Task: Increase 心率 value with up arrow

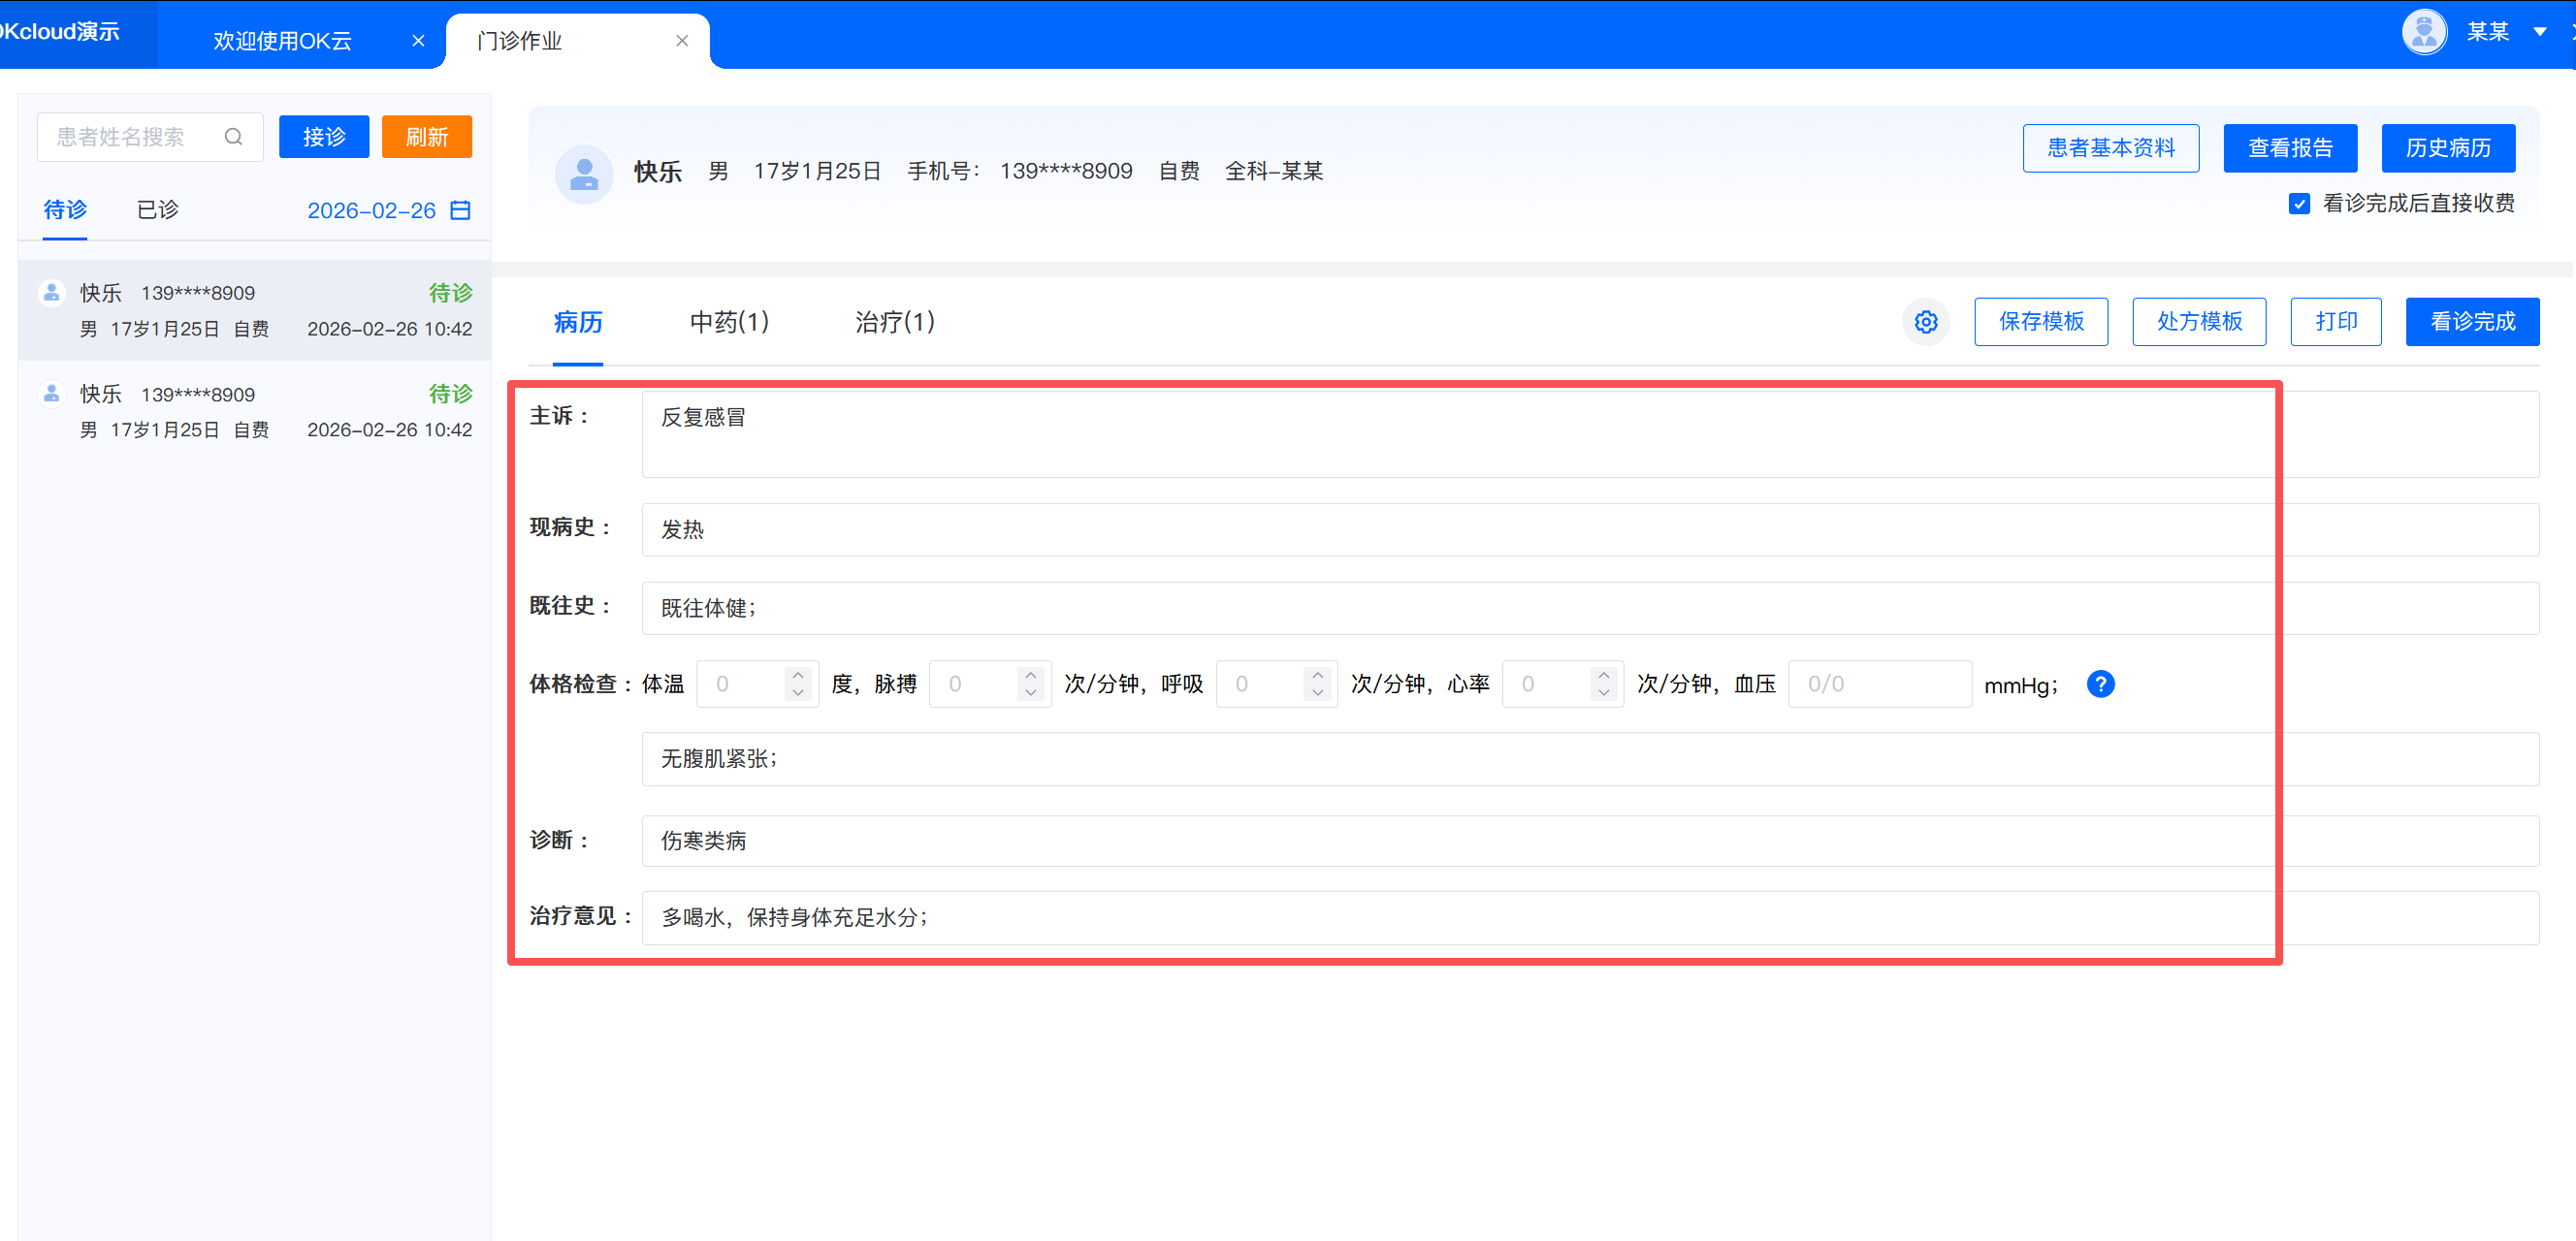Action: click(x=1604, y=675)
